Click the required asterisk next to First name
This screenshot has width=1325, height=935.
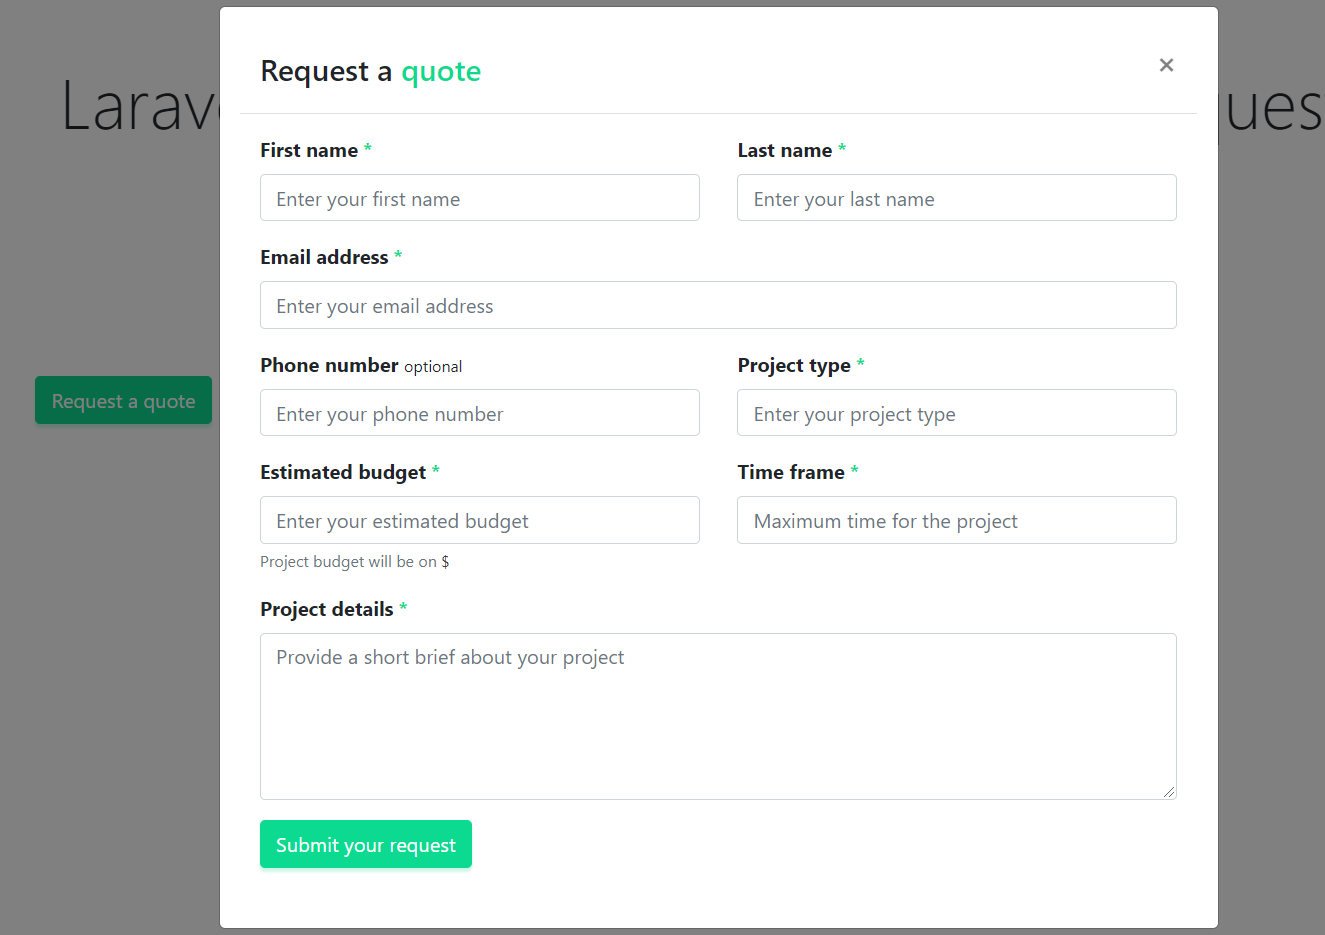367,149
